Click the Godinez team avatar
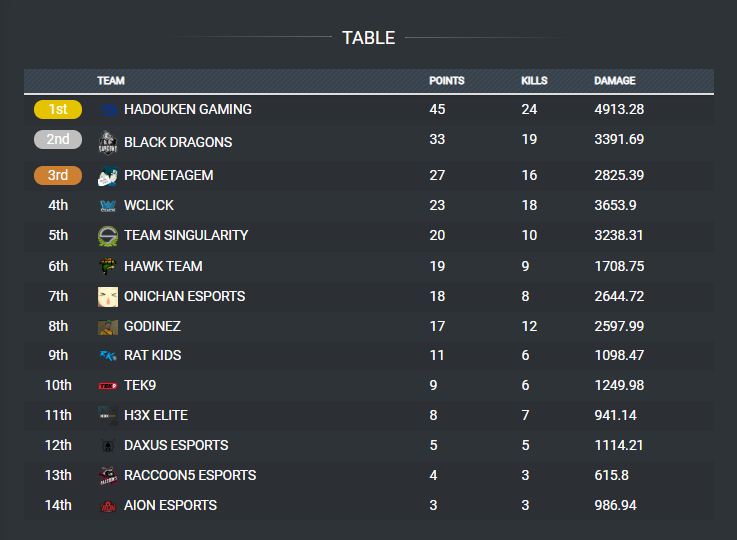Viewport: 737px width, 540px height. coord(108,327)
